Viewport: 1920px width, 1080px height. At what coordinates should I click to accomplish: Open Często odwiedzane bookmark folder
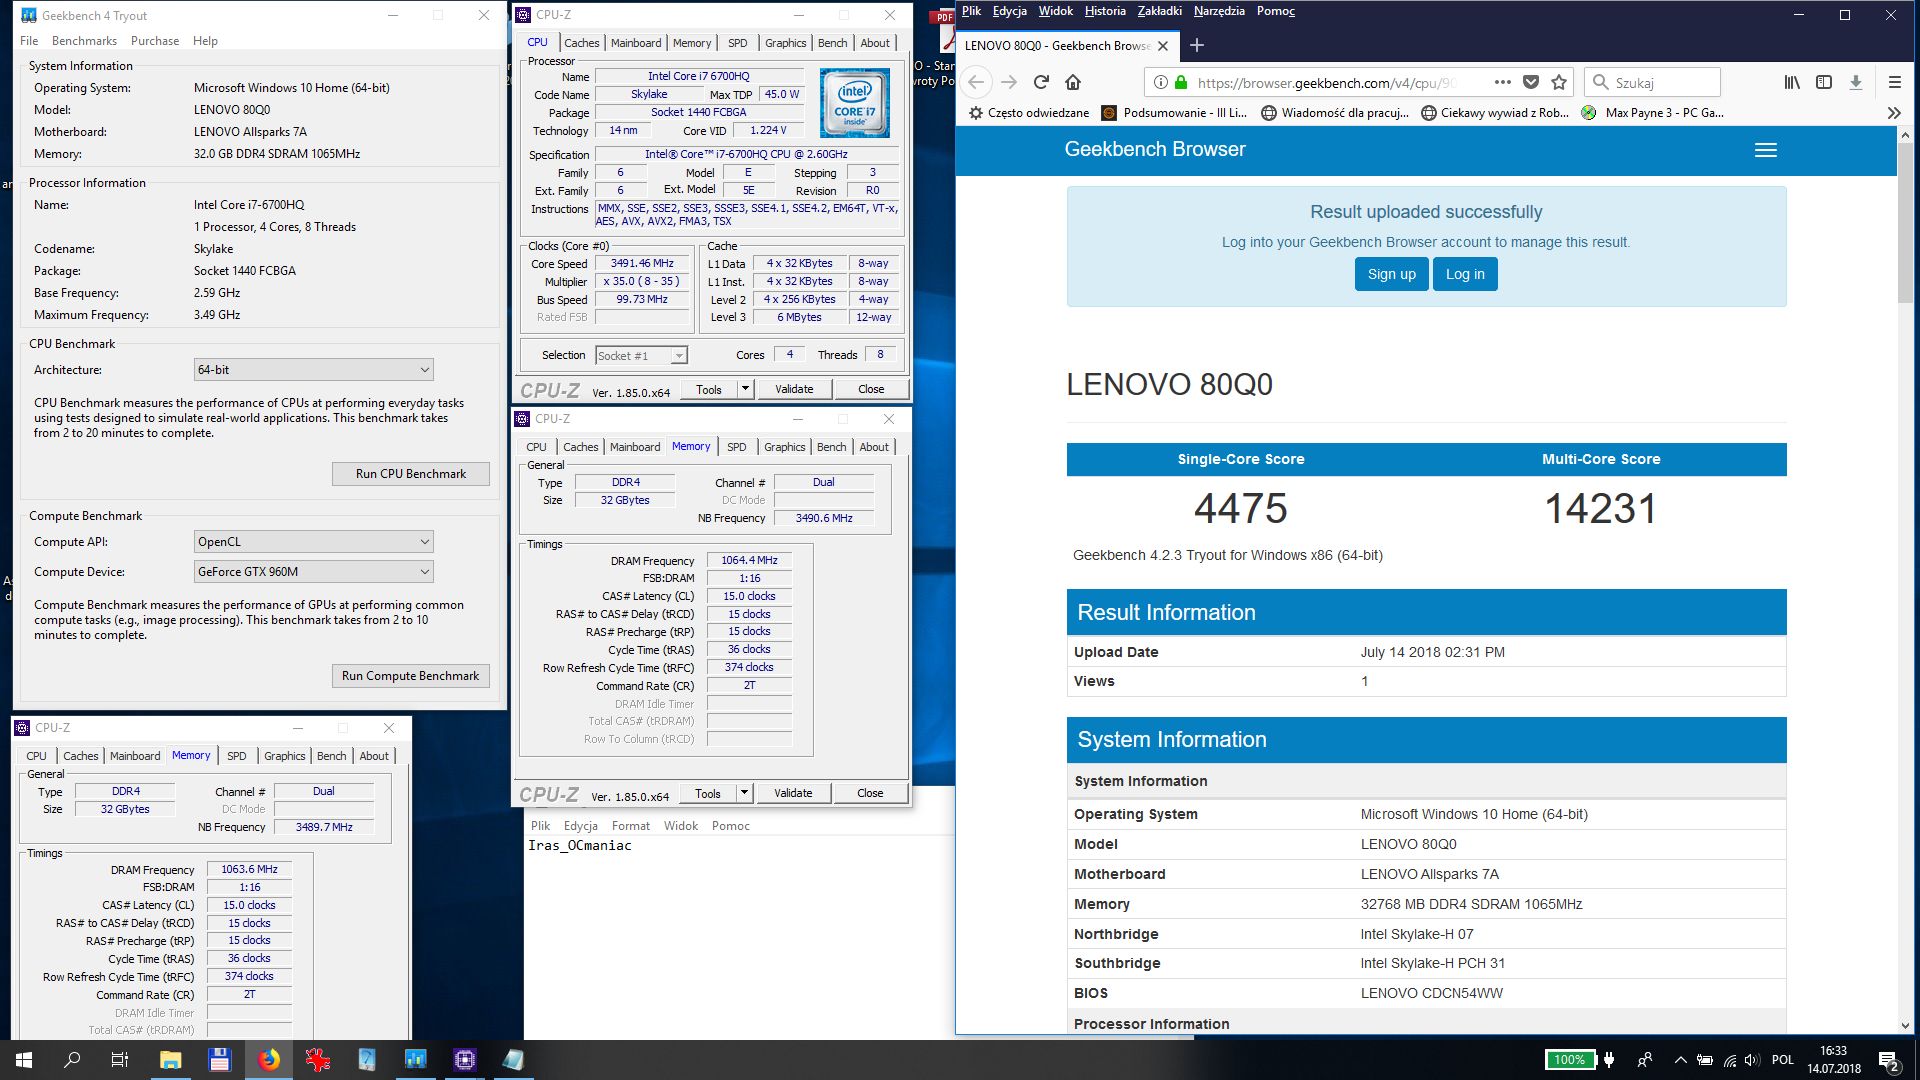coord(1029,113)
